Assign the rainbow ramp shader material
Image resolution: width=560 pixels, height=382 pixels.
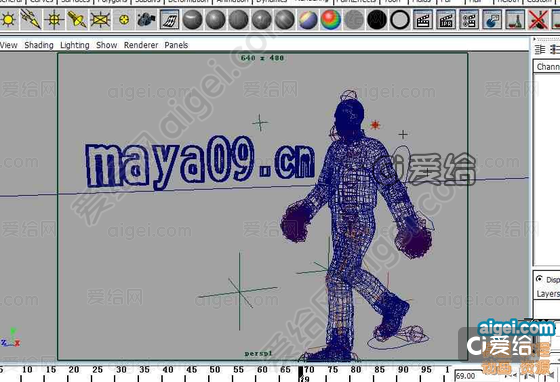click(331, 19)
